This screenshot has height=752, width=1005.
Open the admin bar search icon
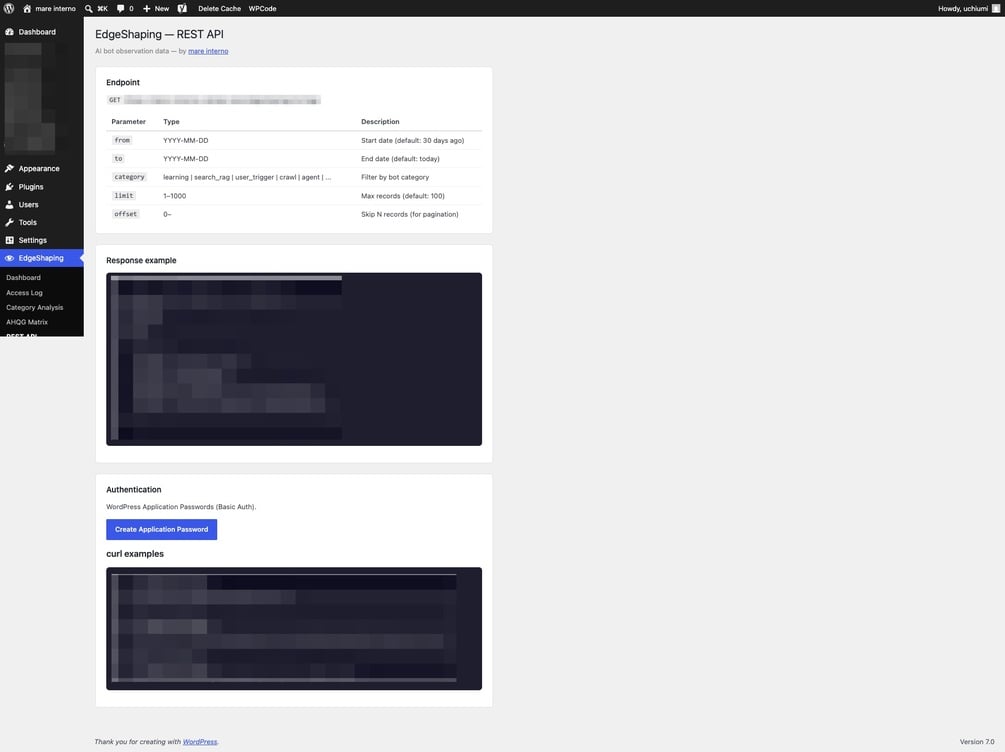tap(88, 8)
